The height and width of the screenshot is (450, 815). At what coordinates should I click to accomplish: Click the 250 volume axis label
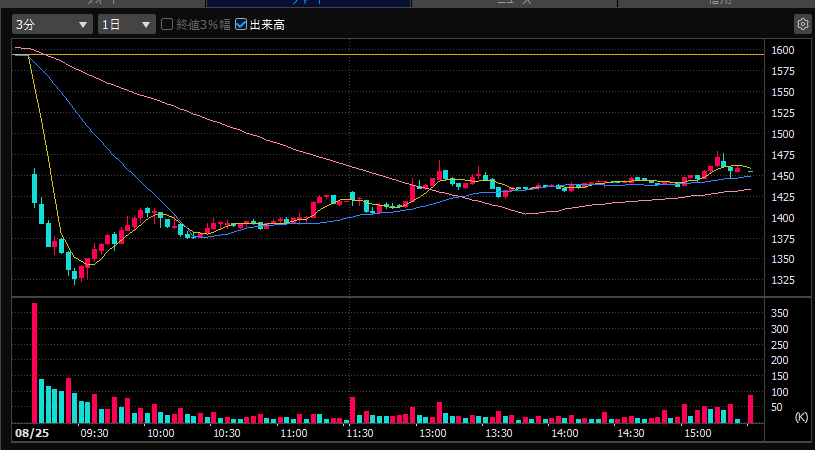pos(780,345)
